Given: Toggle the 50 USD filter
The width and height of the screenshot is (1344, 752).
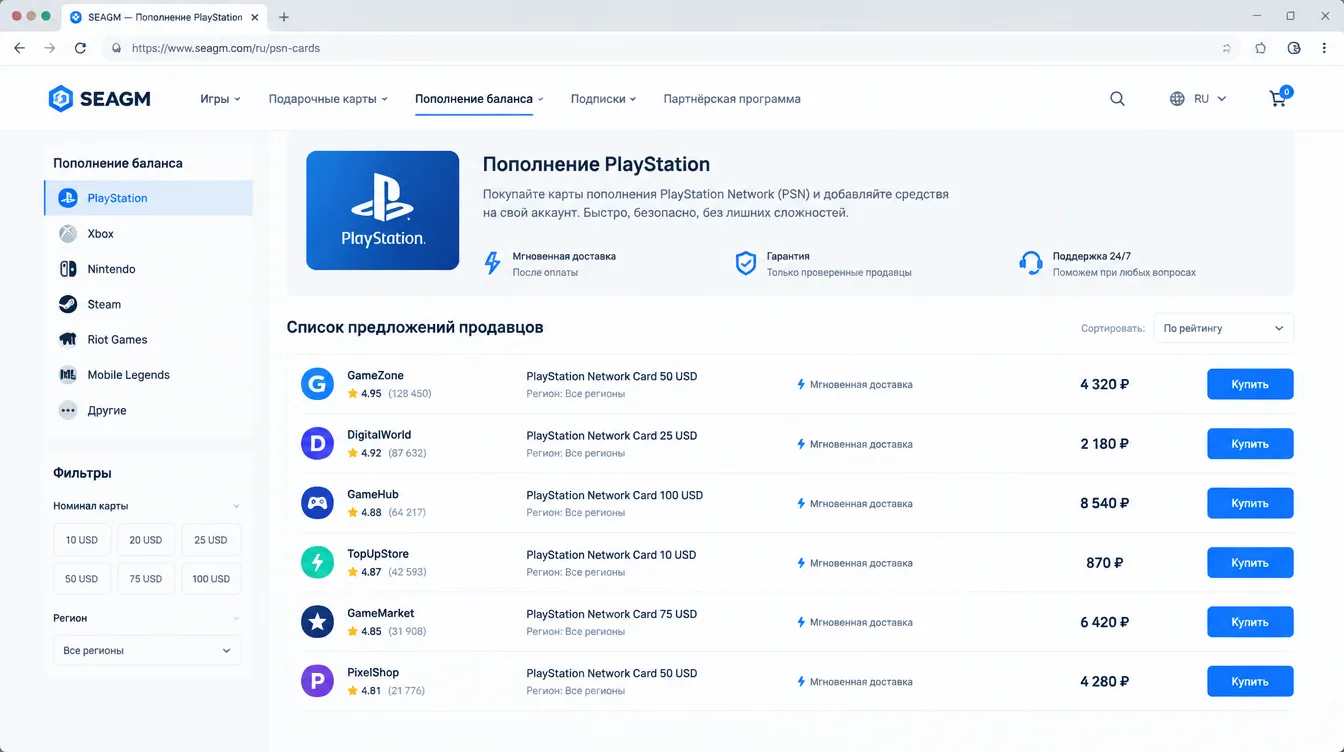Looking at the screenshot, I should 82,579.
